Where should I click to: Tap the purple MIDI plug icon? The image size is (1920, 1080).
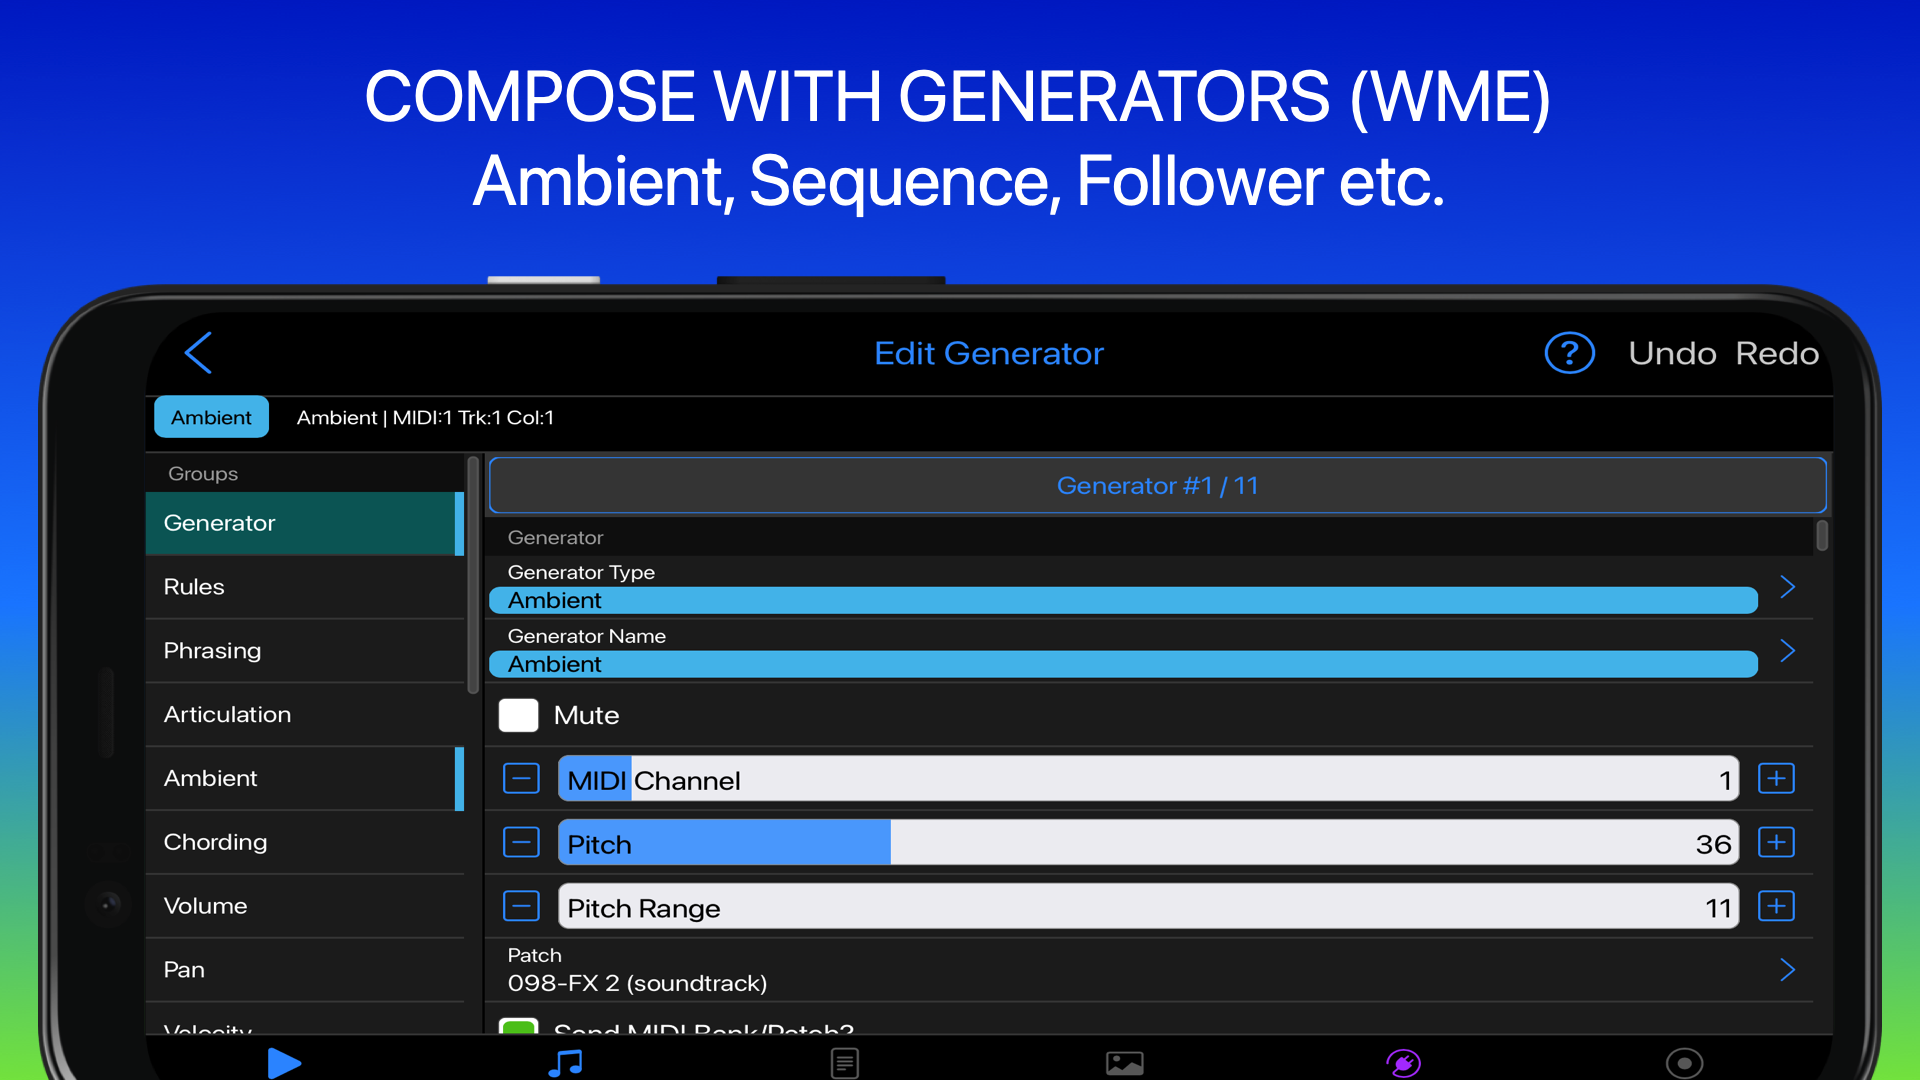[1405, 1063]
